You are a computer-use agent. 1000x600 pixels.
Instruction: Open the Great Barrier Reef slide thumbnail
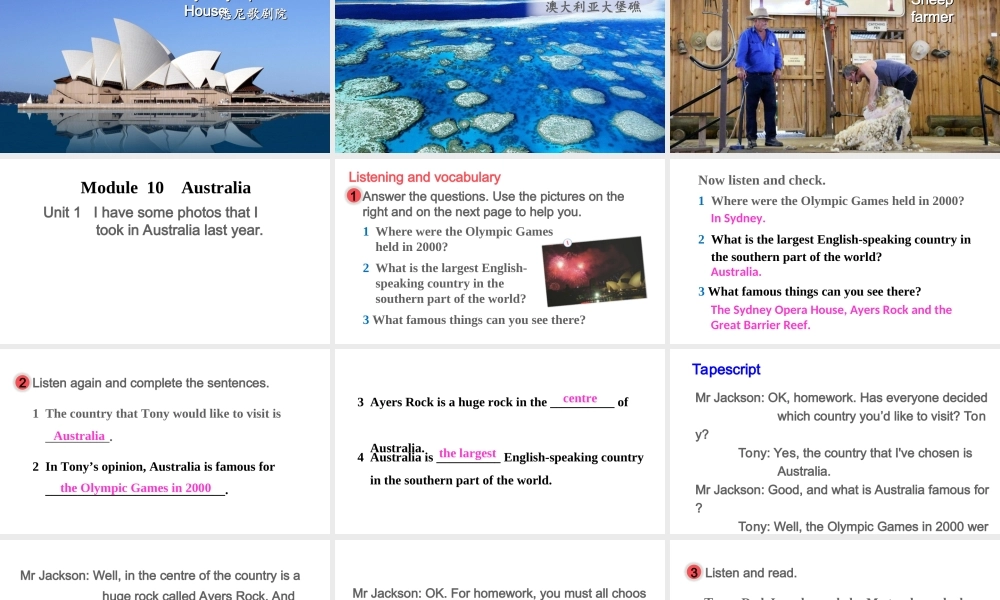pos(499,76)
